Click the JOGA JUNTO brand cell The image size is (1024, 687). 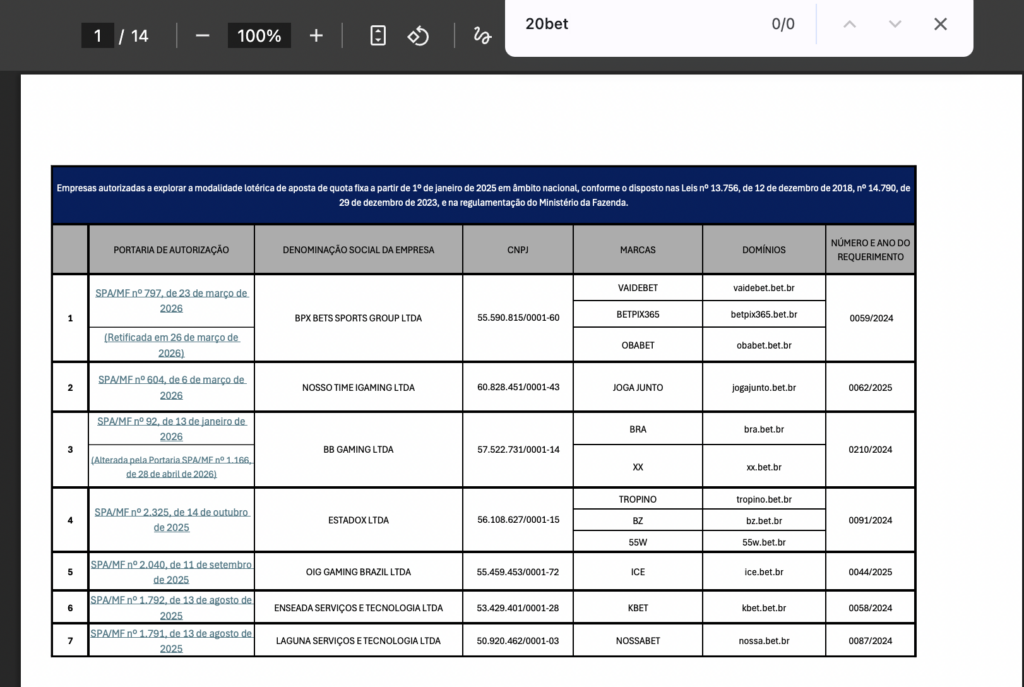click(x=637, y=387)
